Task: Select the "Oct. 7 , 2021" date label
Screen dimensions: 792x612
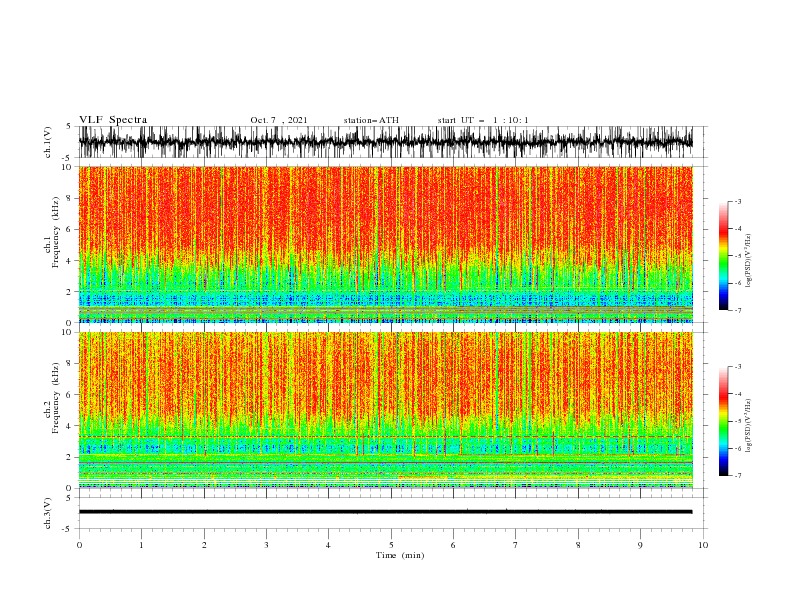Action: click(279, 120)
